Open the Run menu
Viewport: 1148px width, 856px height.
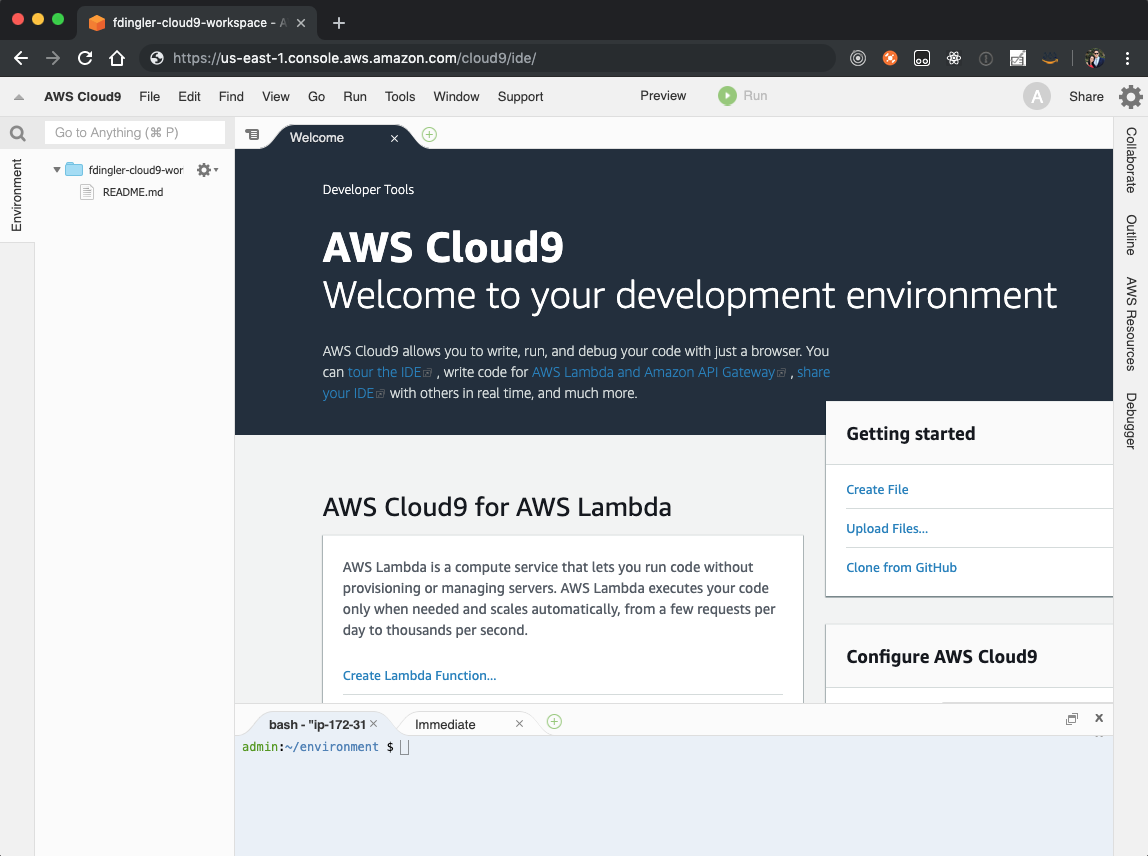[x=354, y=97]
